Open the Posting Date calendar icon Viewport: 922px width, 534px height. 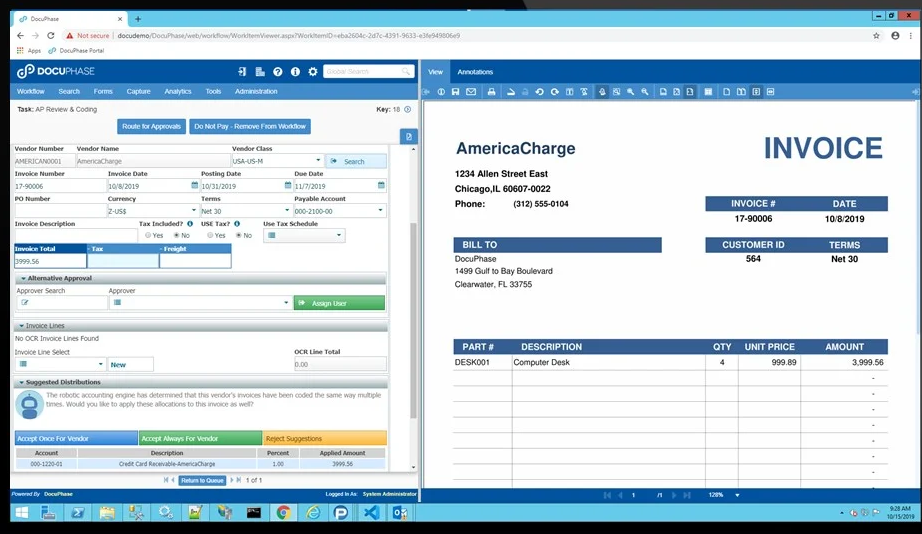click(x=288, y=185)
